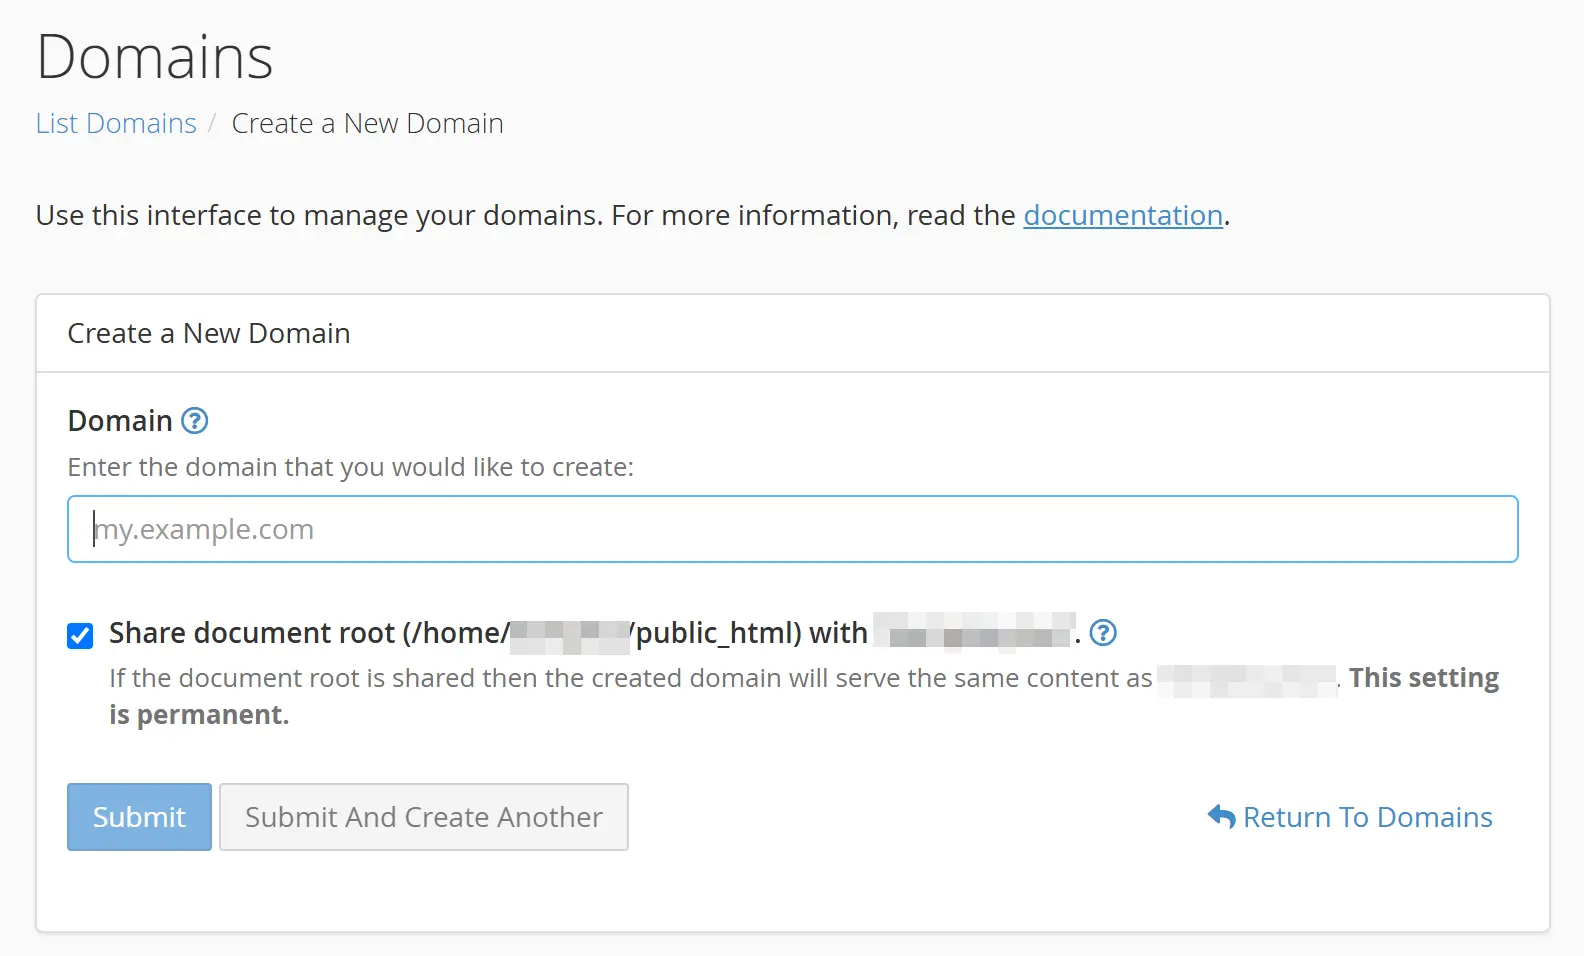Open help icon after Share document root
The image size is (1584, 956).
click(1103, 633)
